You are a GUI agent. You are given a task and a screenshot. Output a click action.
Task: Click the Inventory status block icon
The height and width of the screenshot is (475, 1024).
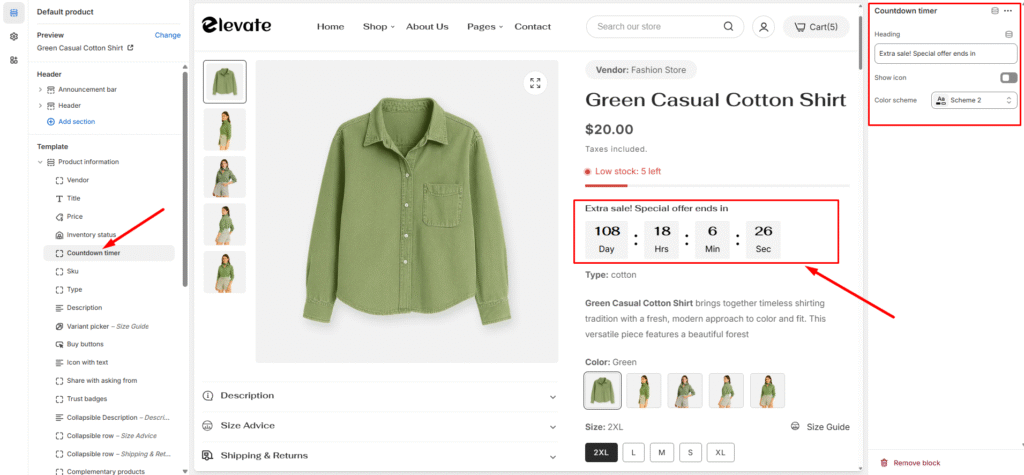[x=59, y=235]
